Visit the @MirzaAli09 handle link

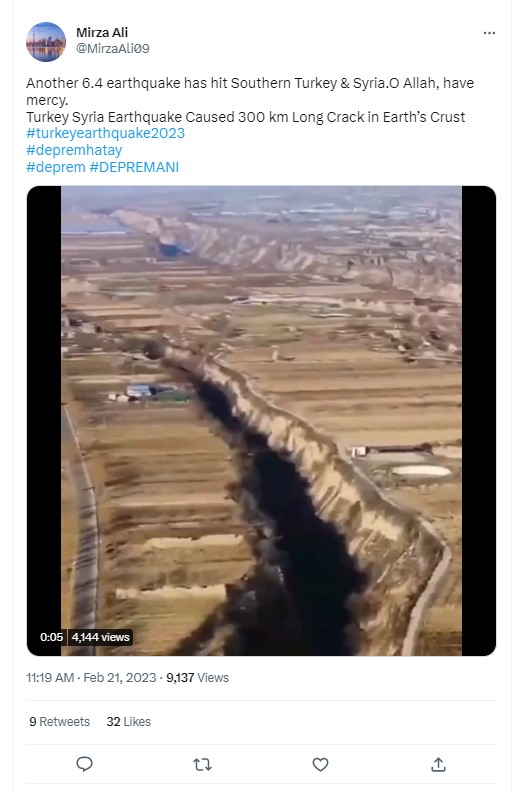click(113, 48)
